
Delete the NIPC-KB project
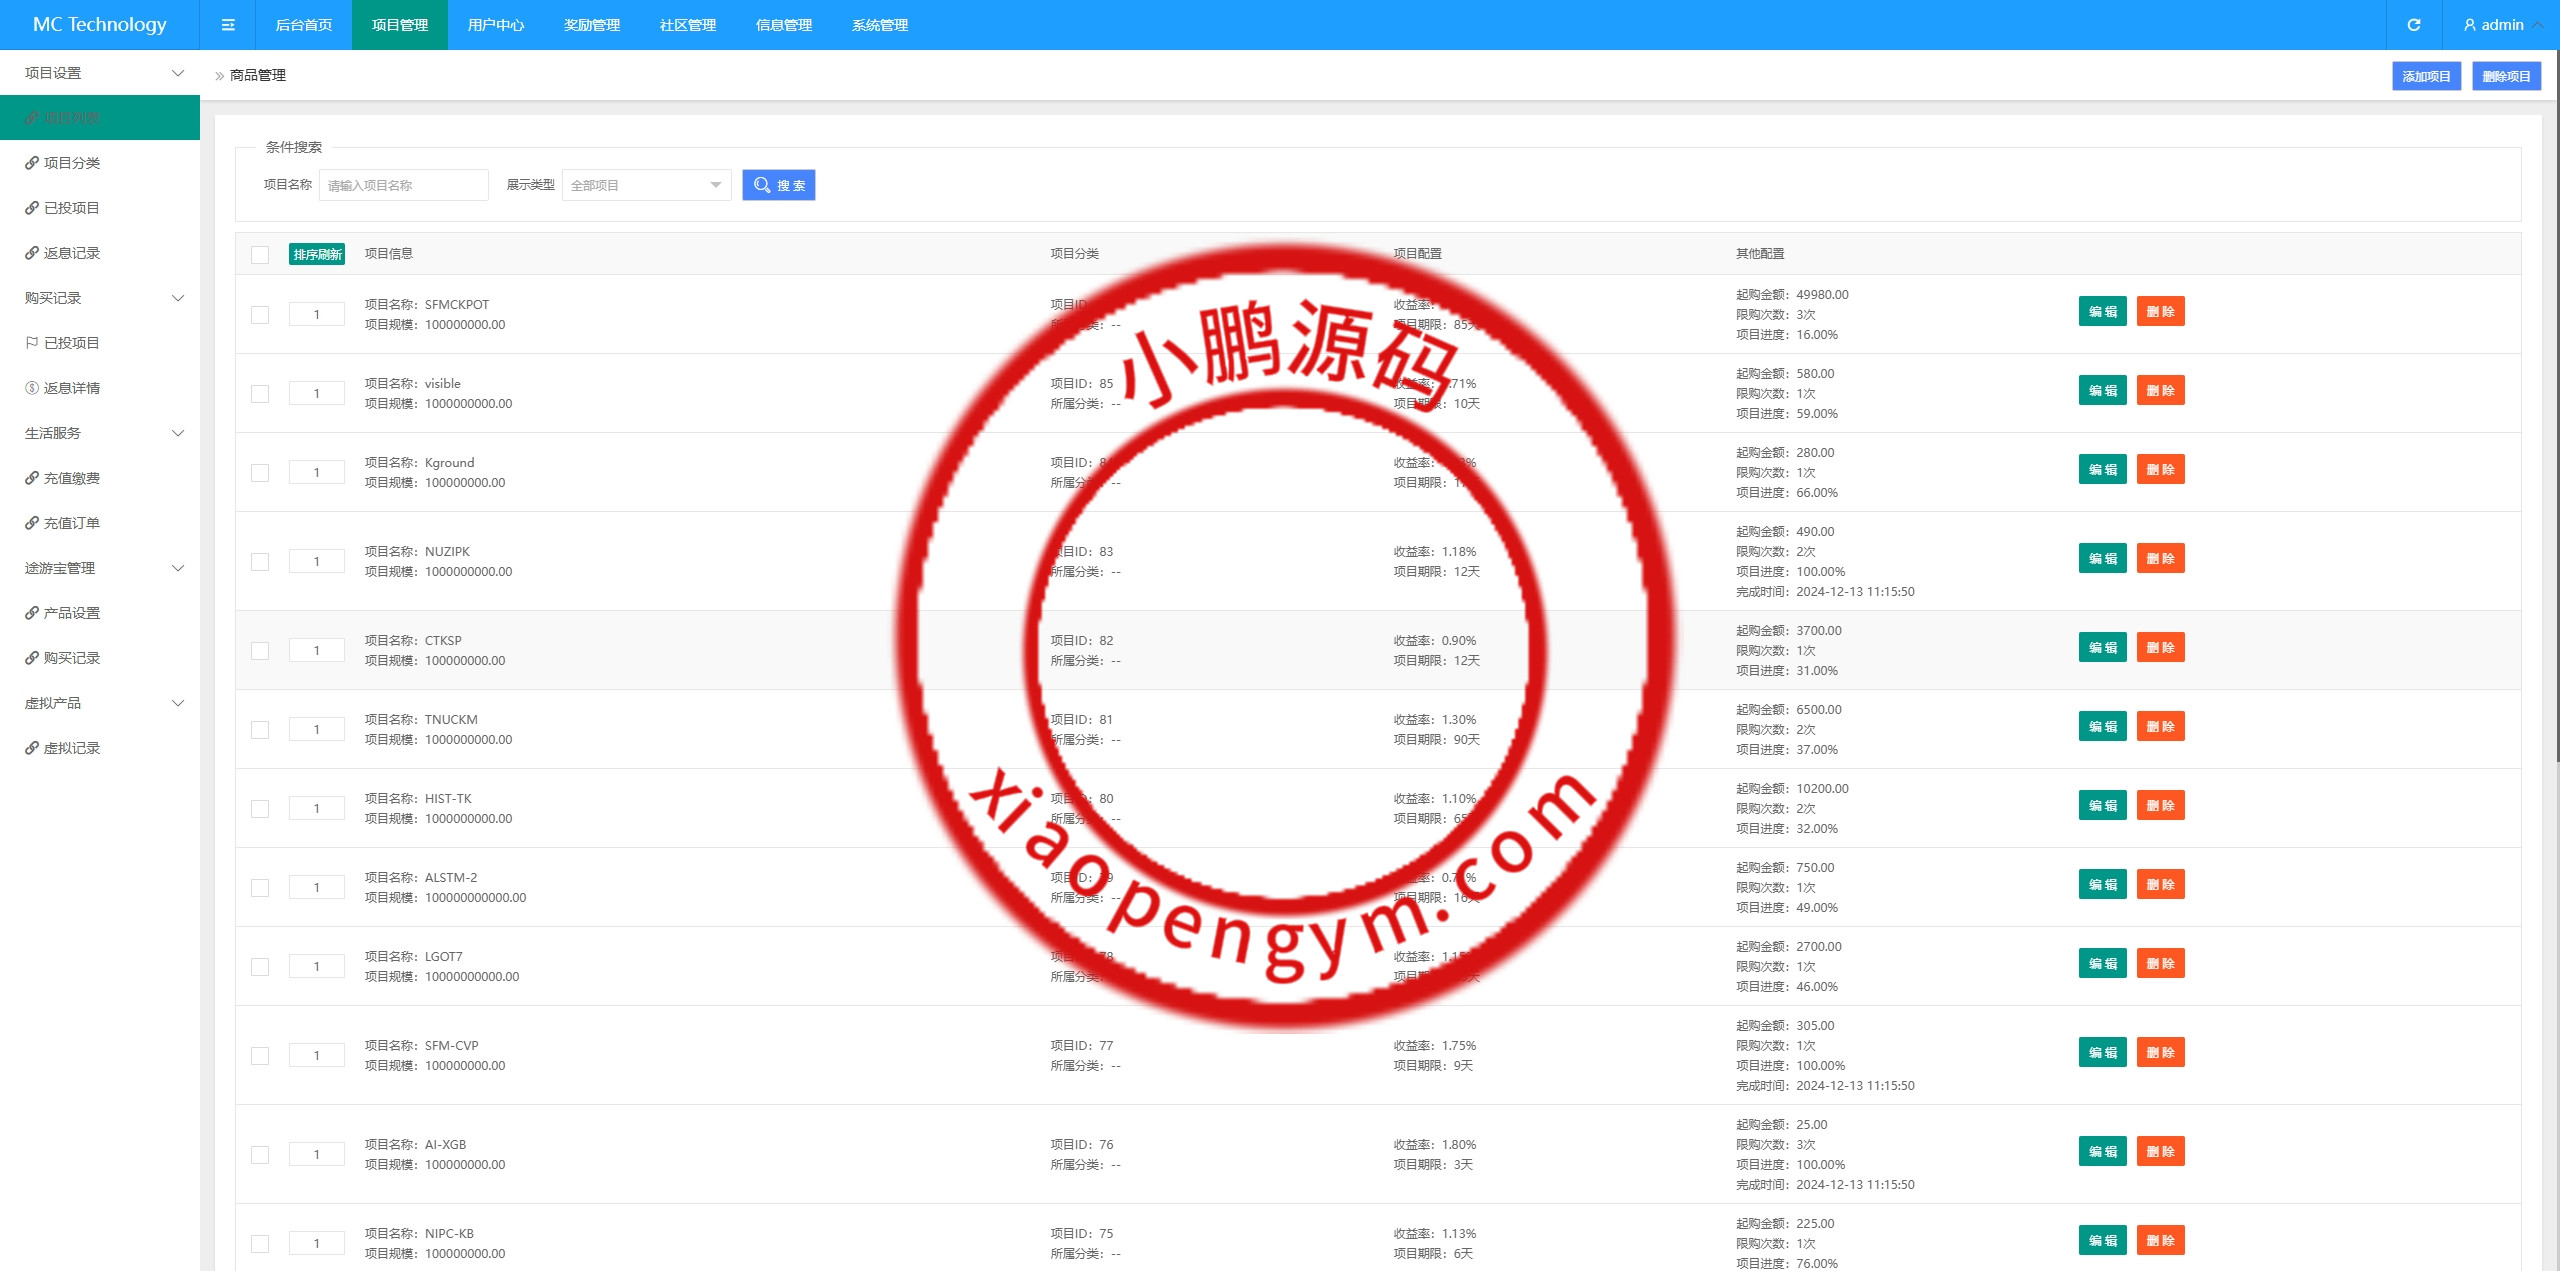[x=2160, y=1240]
